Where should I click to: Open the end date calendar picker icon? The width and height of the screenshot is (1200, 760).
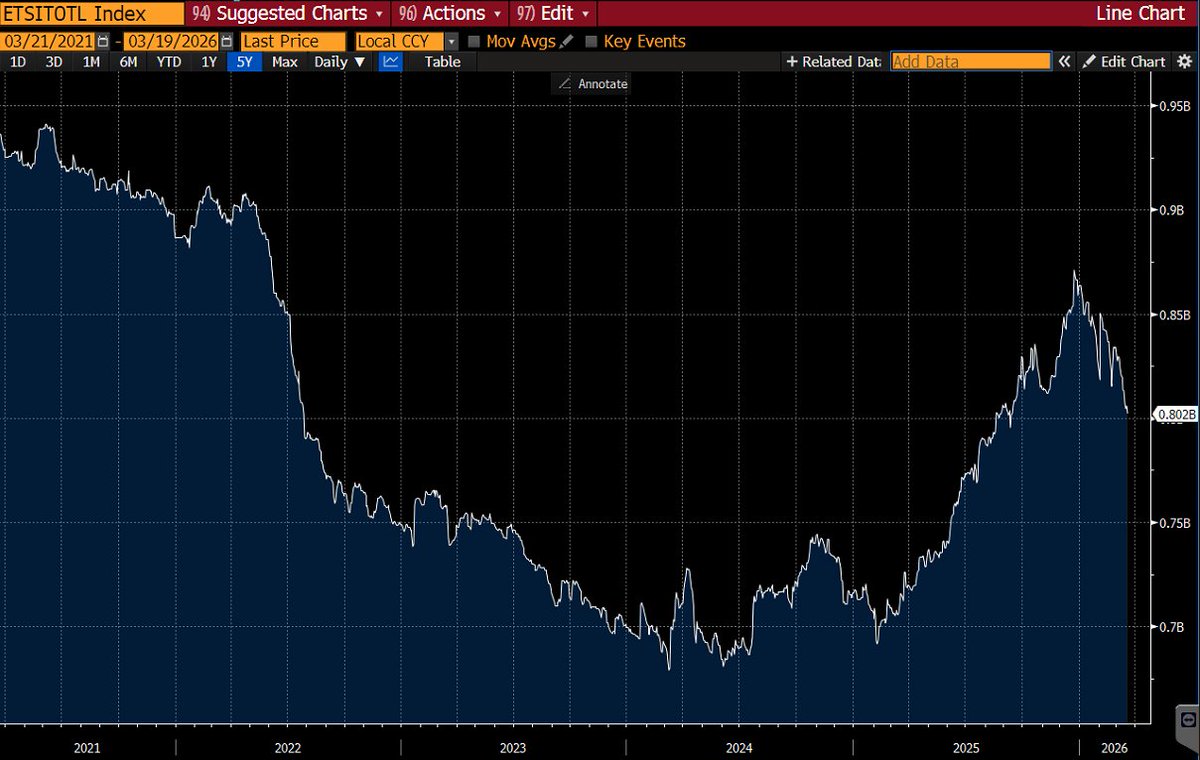(x=225, y=42)
